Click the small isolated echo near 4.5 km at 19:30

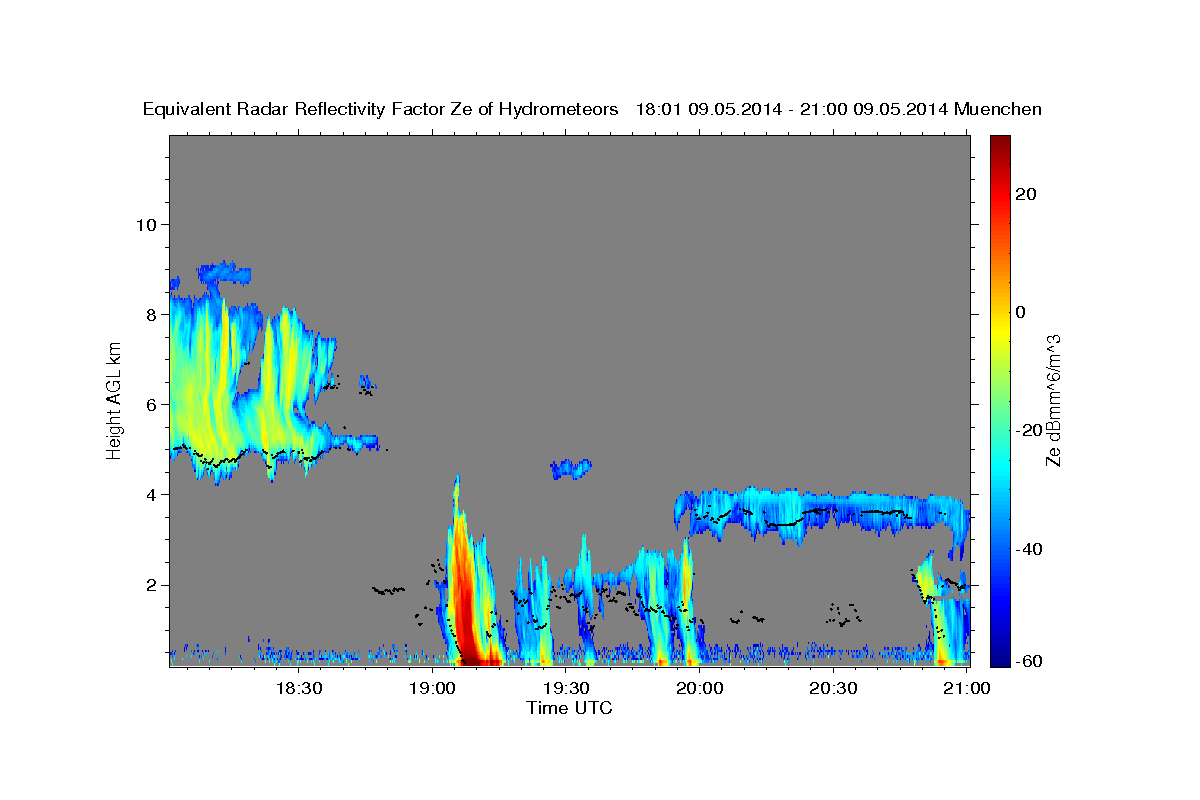571,467
